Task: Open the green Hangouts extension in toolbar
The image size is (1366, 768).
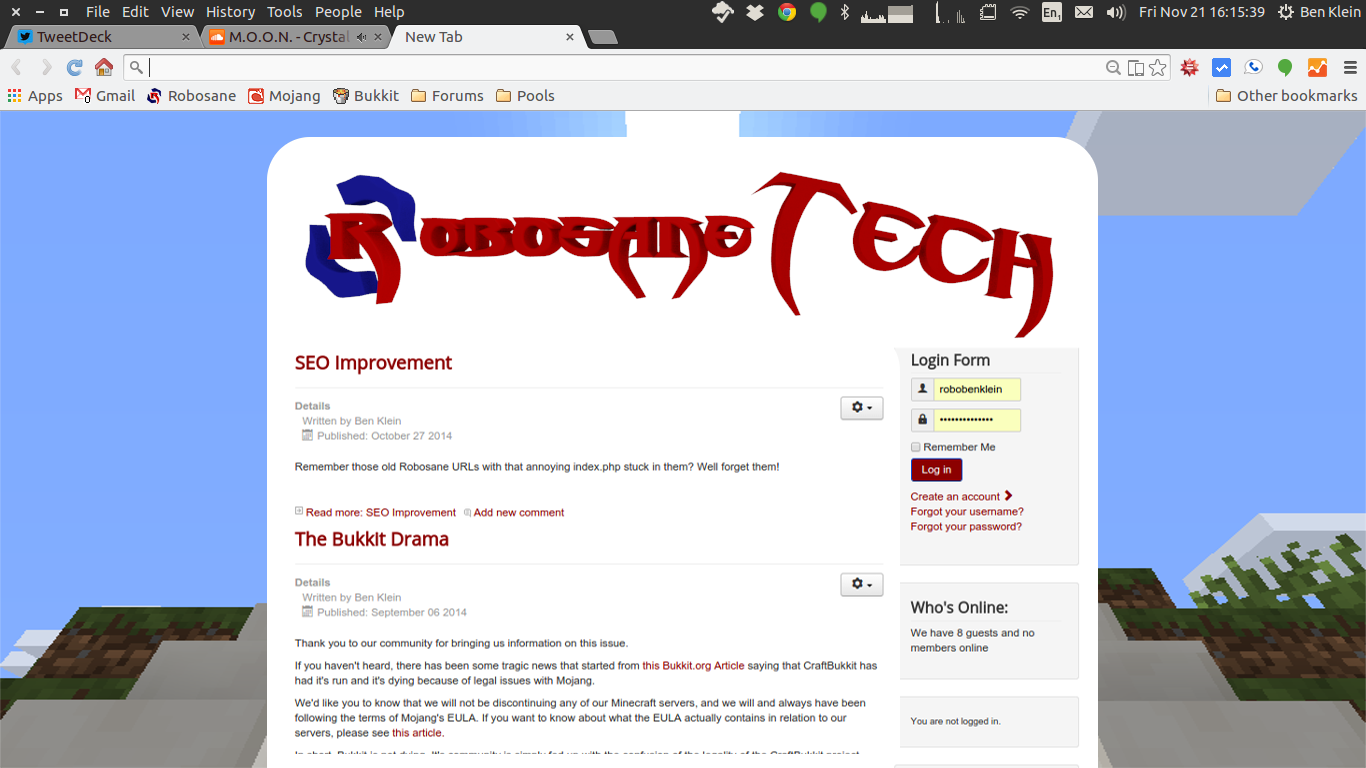Action: [1285, 68]
